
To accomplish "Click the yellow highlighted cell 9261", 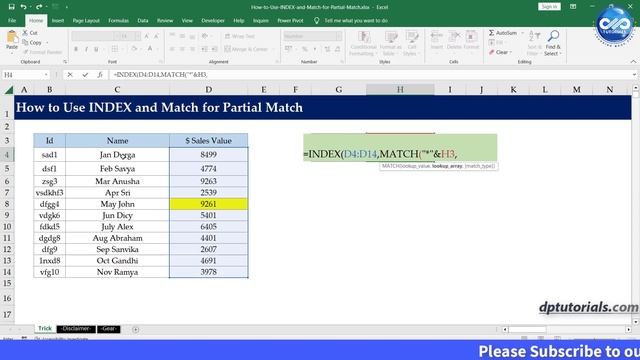I will [x=209, y=204].
